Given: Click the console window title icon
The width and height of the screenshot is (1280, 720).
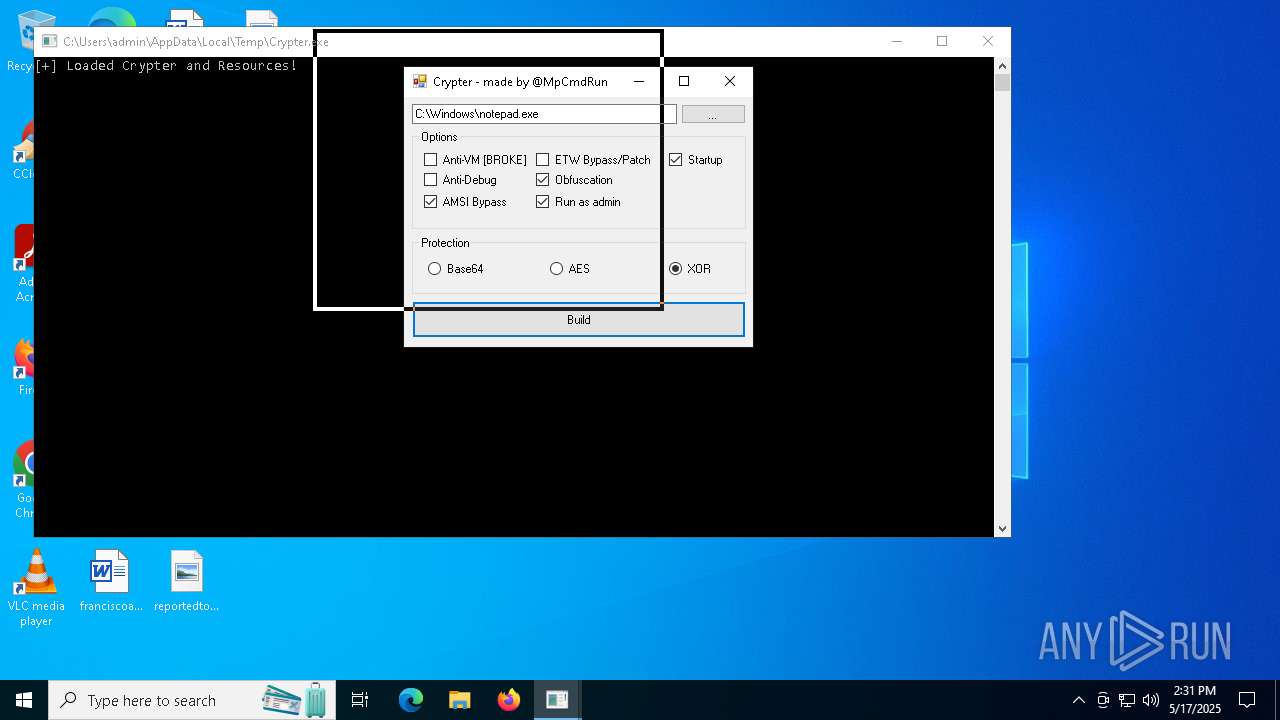Looking at the screenshot, I should [49, 42].
